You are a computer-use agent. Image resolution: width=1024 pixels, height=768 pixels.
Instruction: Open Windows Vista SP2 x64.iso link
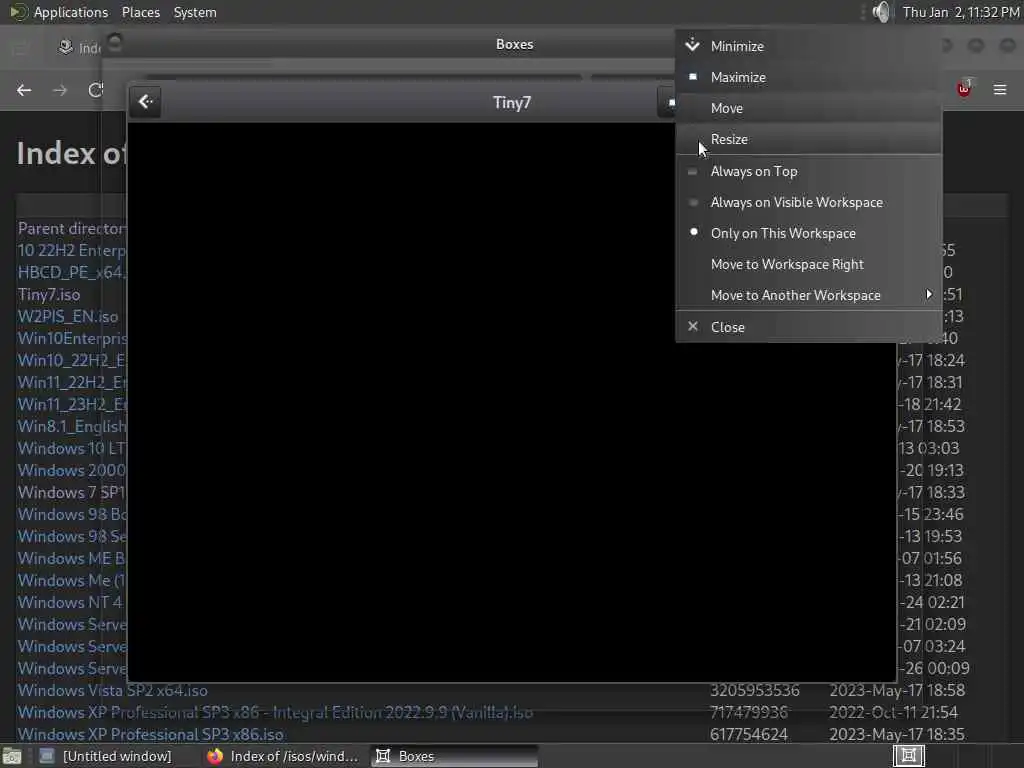tap(112, 690)
